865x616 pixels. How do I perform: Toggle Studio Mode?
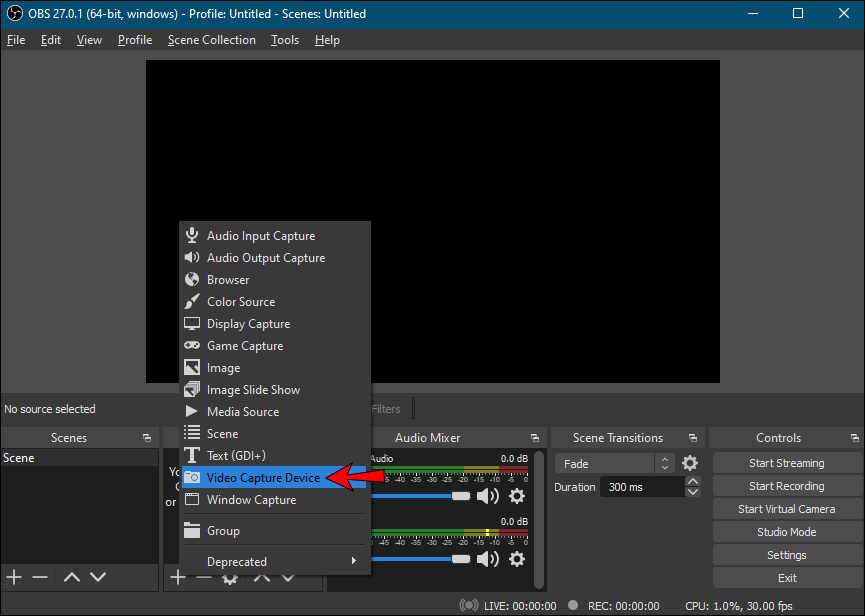tap(786, 532)
